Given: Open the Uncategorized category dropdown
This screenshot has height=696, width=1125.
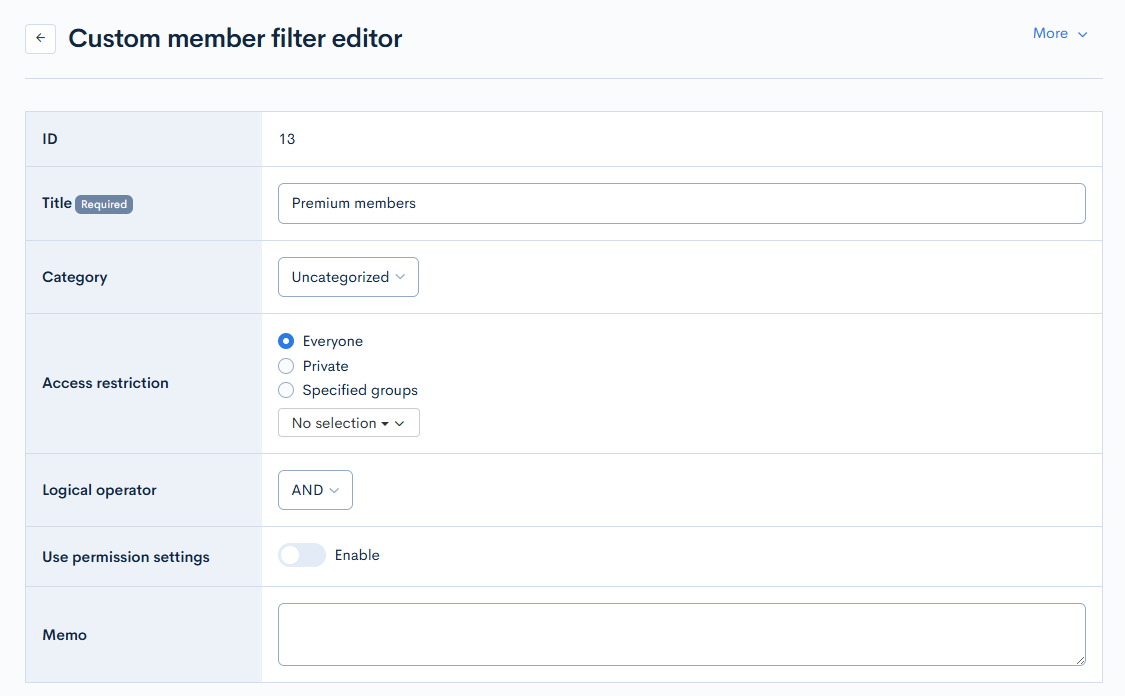Looking at the screenshot, I should [x=348, y=277].
